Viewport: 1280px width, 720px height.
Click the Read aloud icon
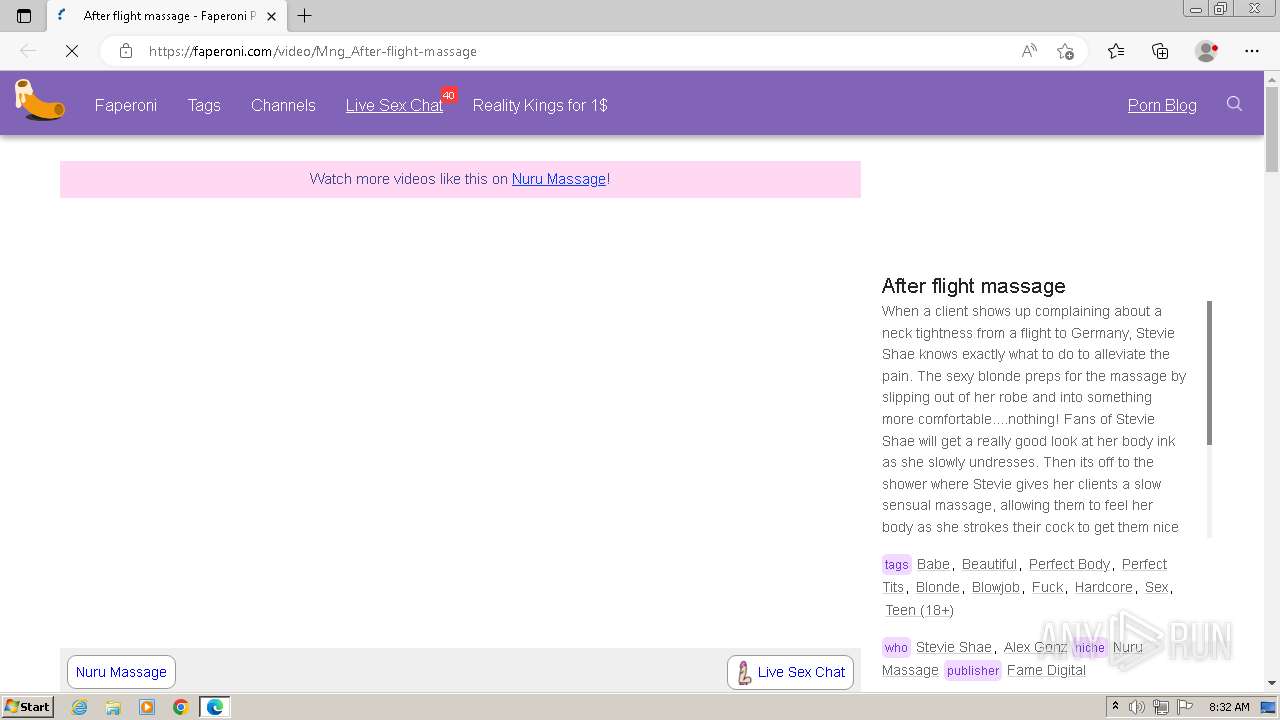(1029, 51)
